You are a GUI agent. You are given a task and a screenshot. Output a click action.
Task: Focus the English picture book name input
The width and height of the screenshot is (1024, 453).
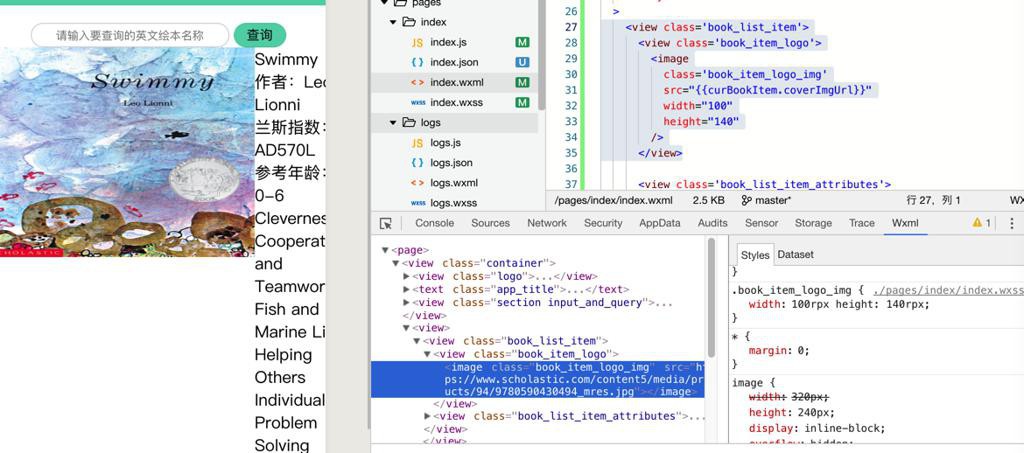coord(130,35)
